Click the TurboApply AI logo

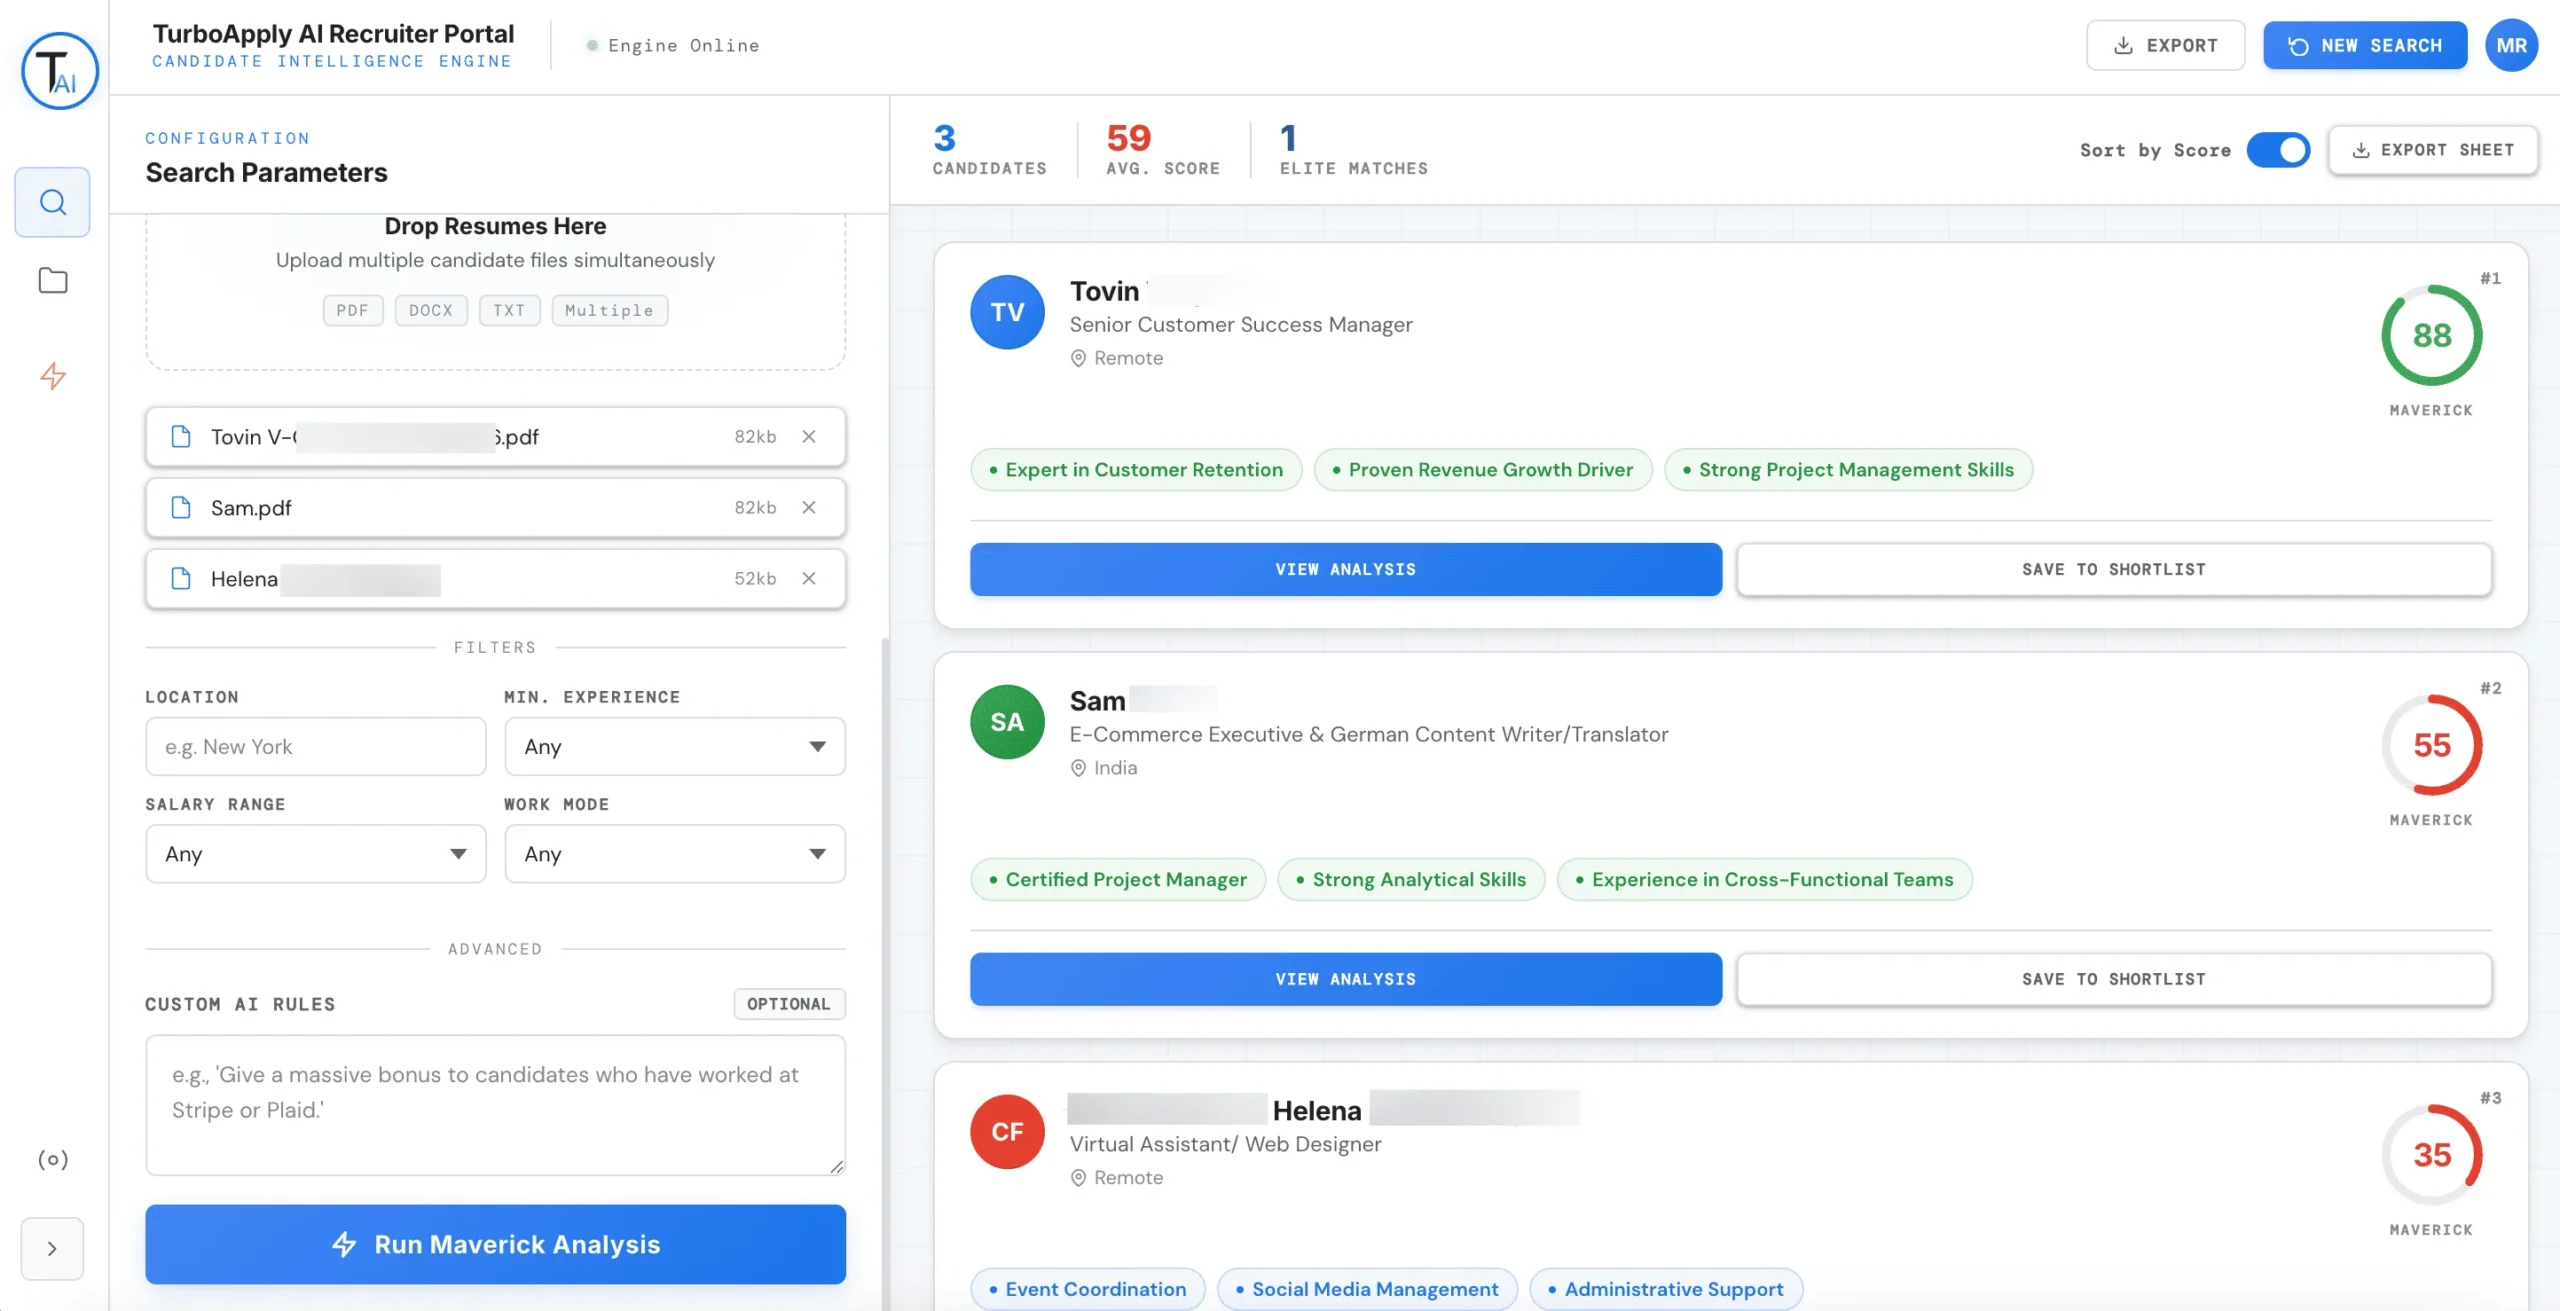tap(60, 70)
